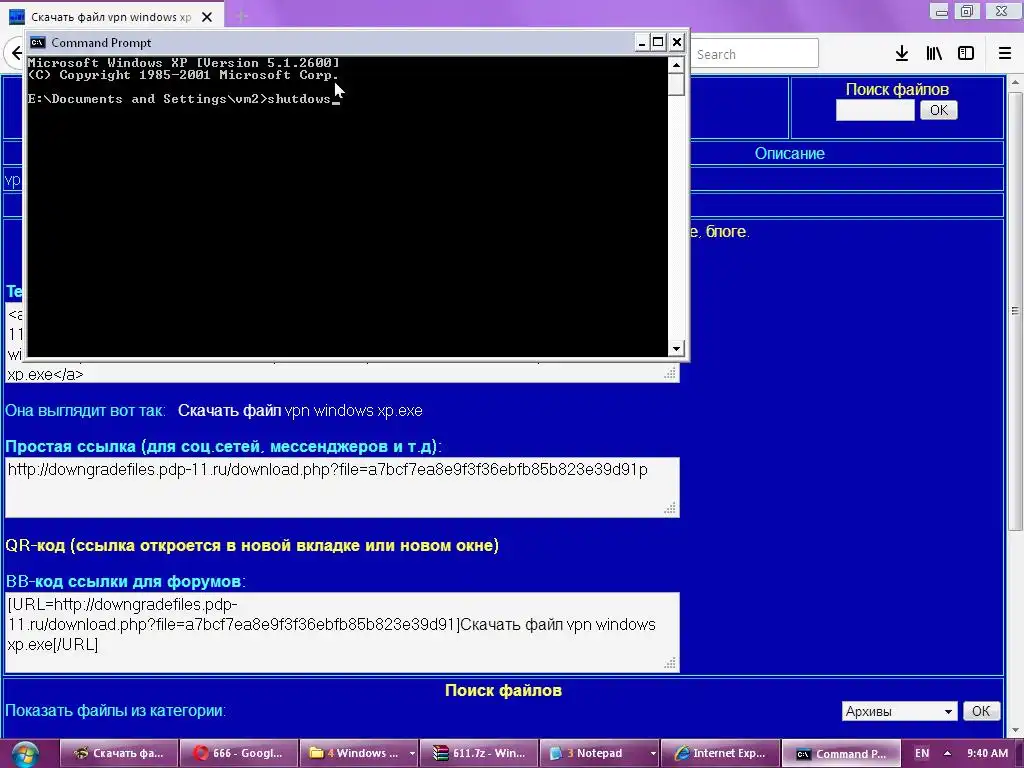Click the browser page vertical scrollbar

[x=1015, y=311]
